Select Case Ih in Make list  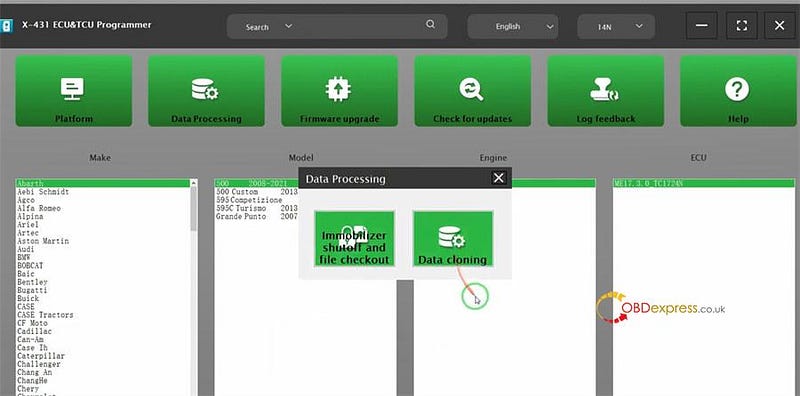103,348
